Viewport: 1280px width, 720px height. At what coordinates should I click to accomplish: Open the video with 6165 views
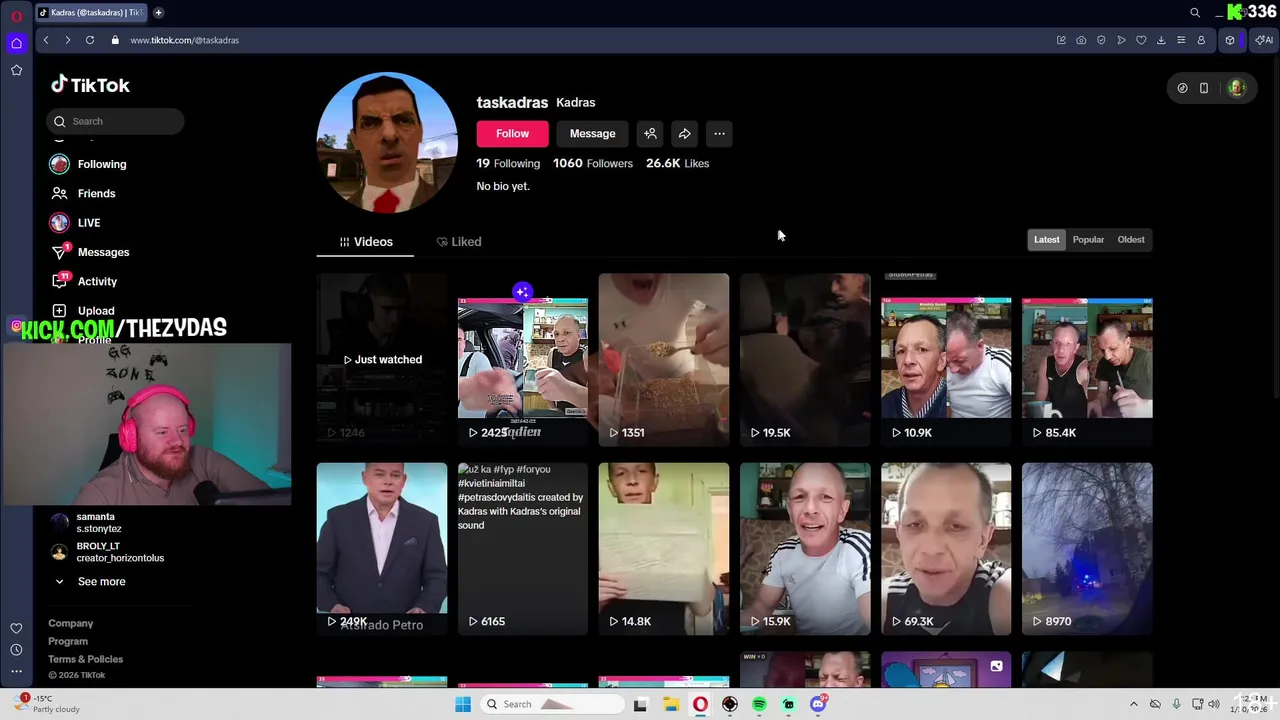click(523, 548)
